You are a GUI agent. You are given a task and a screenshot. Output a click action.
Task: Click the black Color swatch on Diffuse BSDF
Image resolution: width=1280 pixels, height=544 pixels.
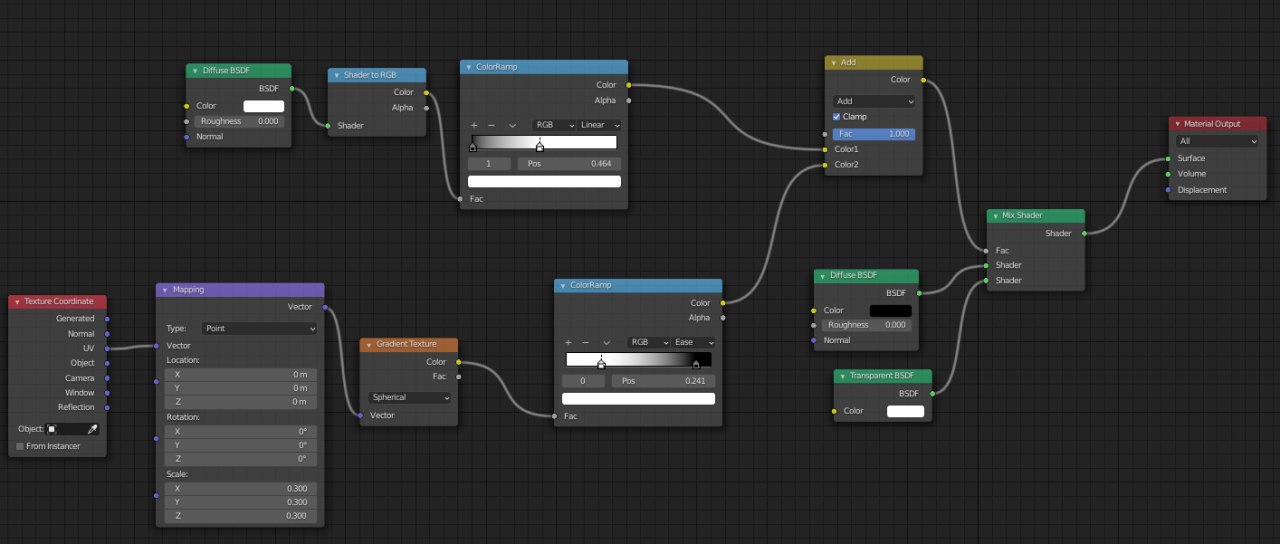pos(890,311)
